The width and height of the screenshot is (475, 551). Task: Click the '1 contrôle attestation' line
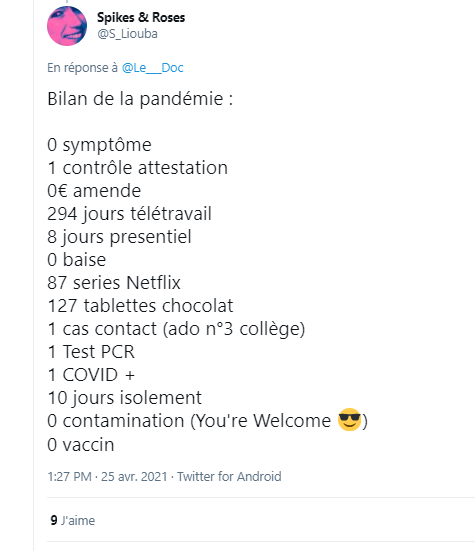pos(137,168)
